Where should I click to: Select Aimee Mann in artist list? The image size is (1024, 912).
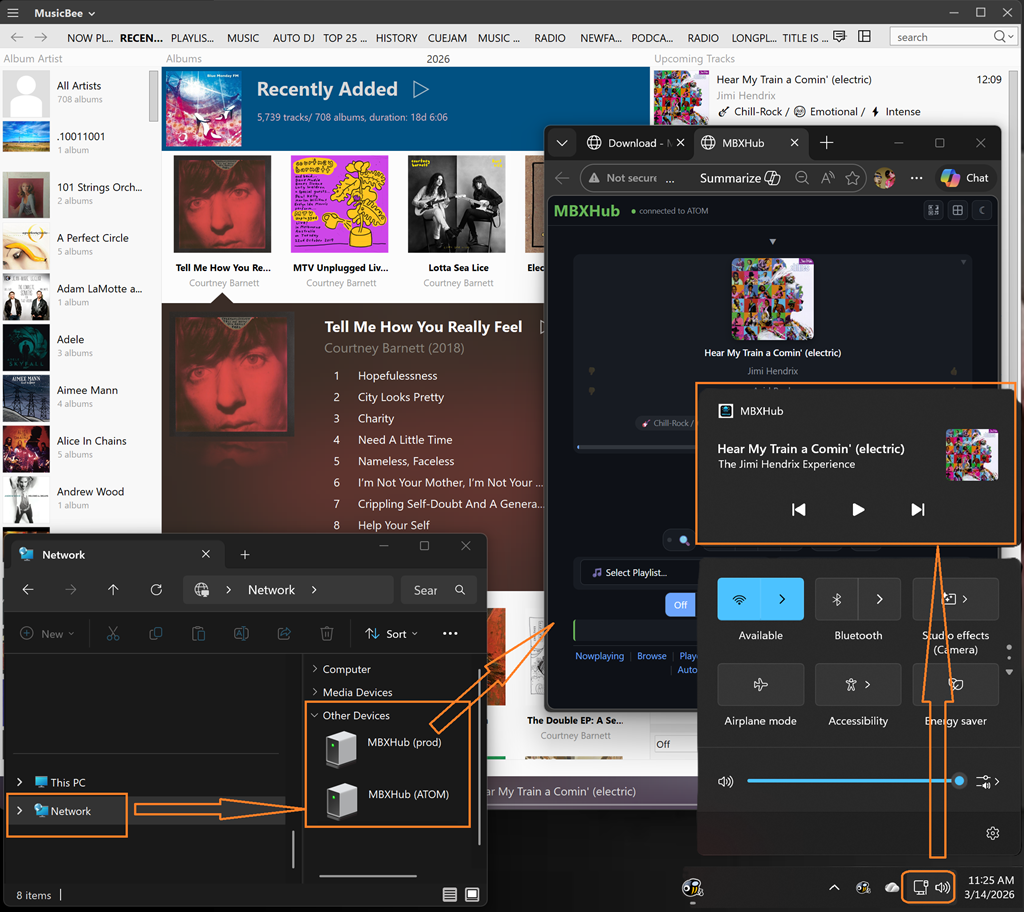[x=77, y=397]
